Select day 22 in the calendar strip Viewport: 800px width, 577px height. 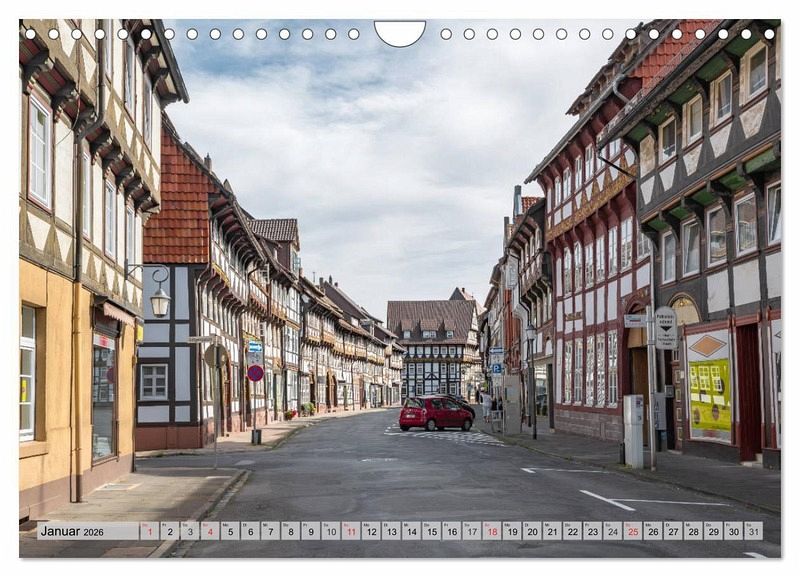pos(572,531)
